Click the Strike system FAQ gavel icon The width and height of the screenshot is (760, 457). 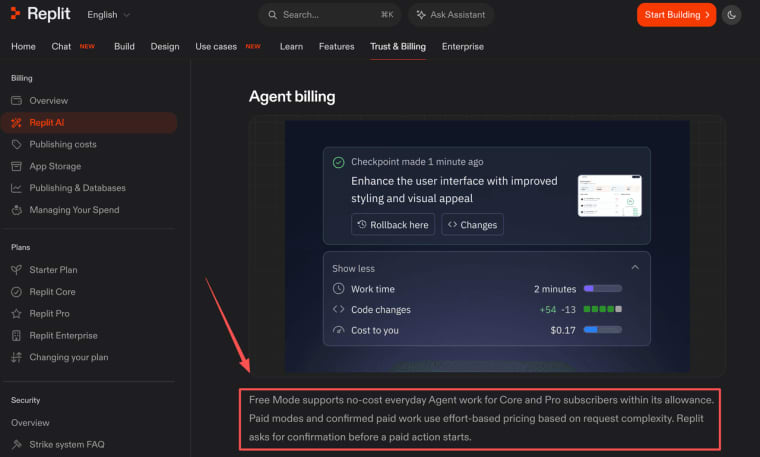[16, 444]
